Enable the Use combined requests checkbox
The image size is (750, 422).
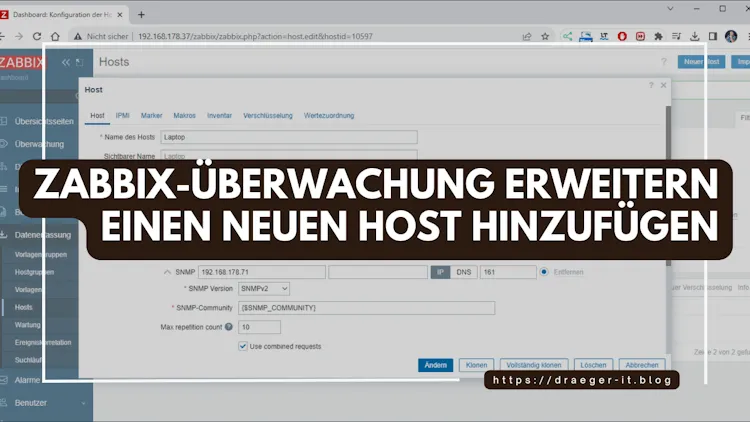click(x=243, y=346)
